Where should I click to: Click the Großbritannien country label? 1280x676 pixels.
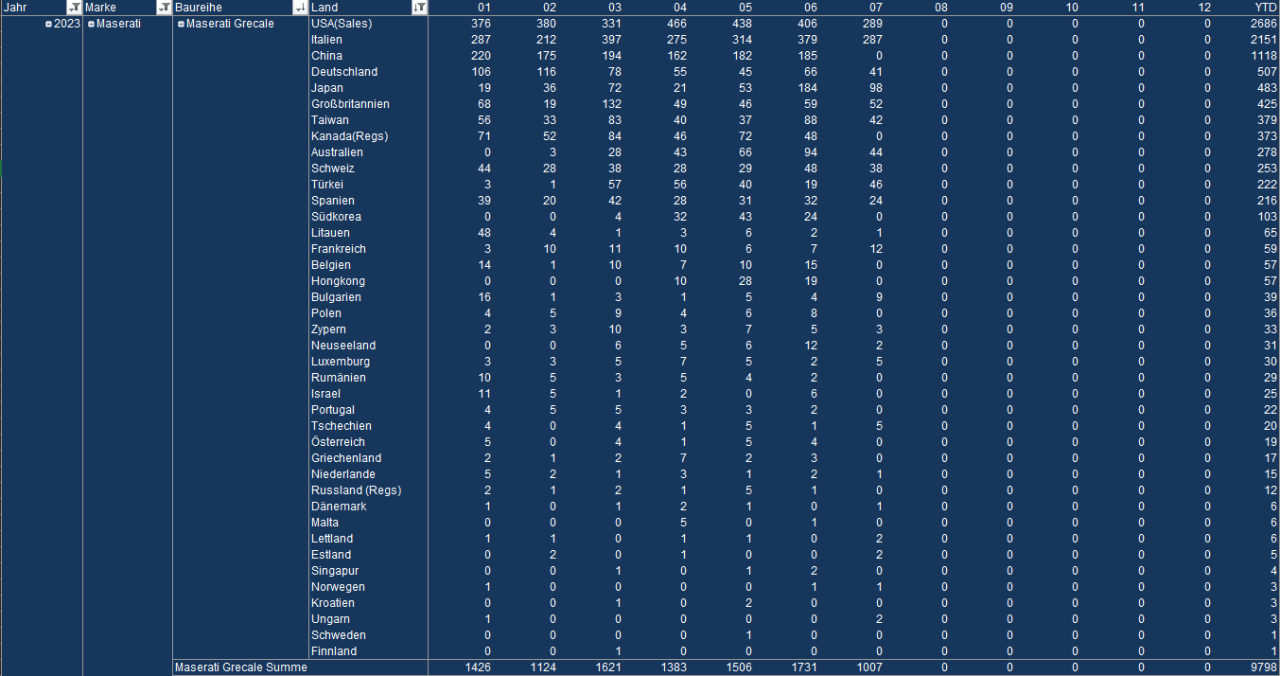[350, 104]
